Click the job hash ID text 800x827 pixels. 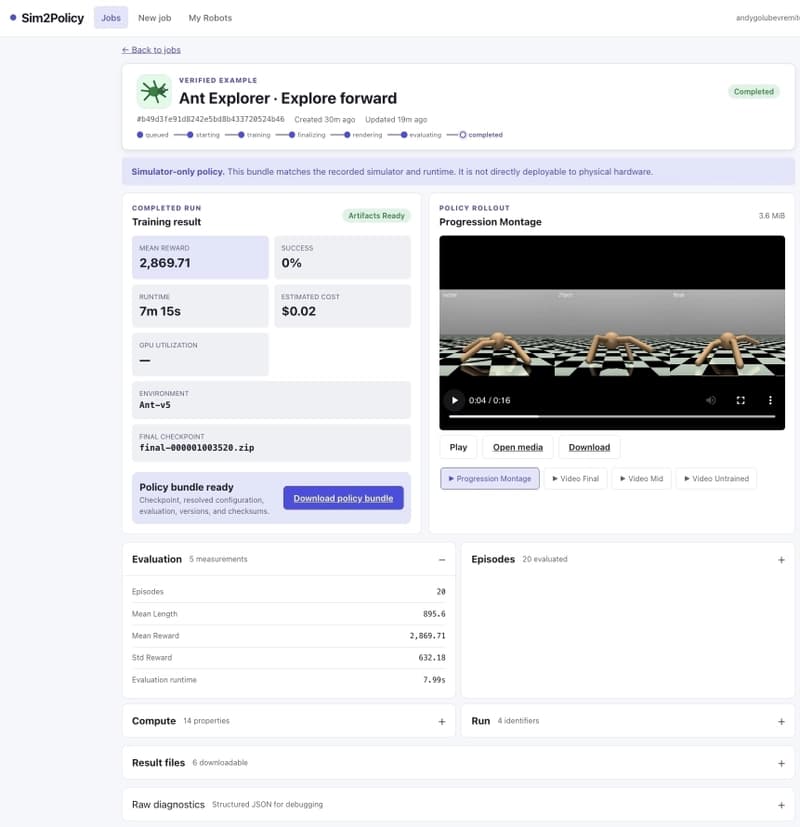[210, 119]
